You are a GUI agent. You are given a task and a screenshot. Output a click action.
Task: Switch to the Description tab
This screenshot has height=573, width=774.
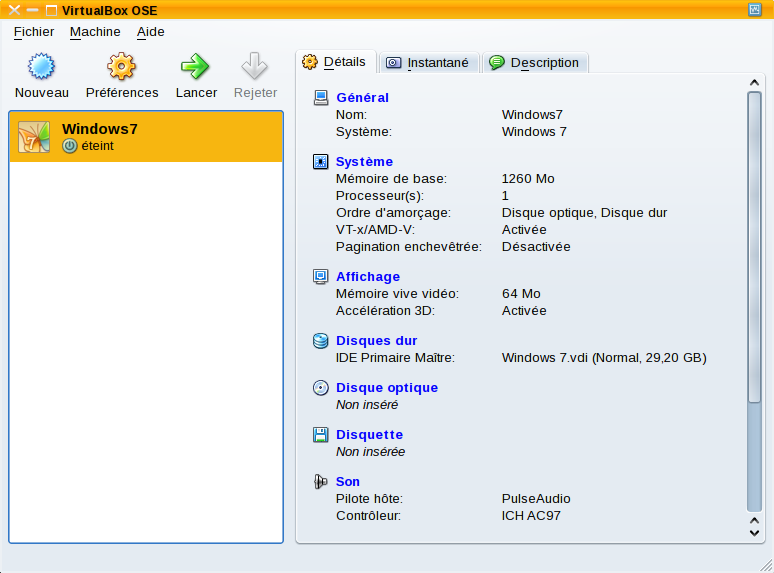tap(535, 63)
